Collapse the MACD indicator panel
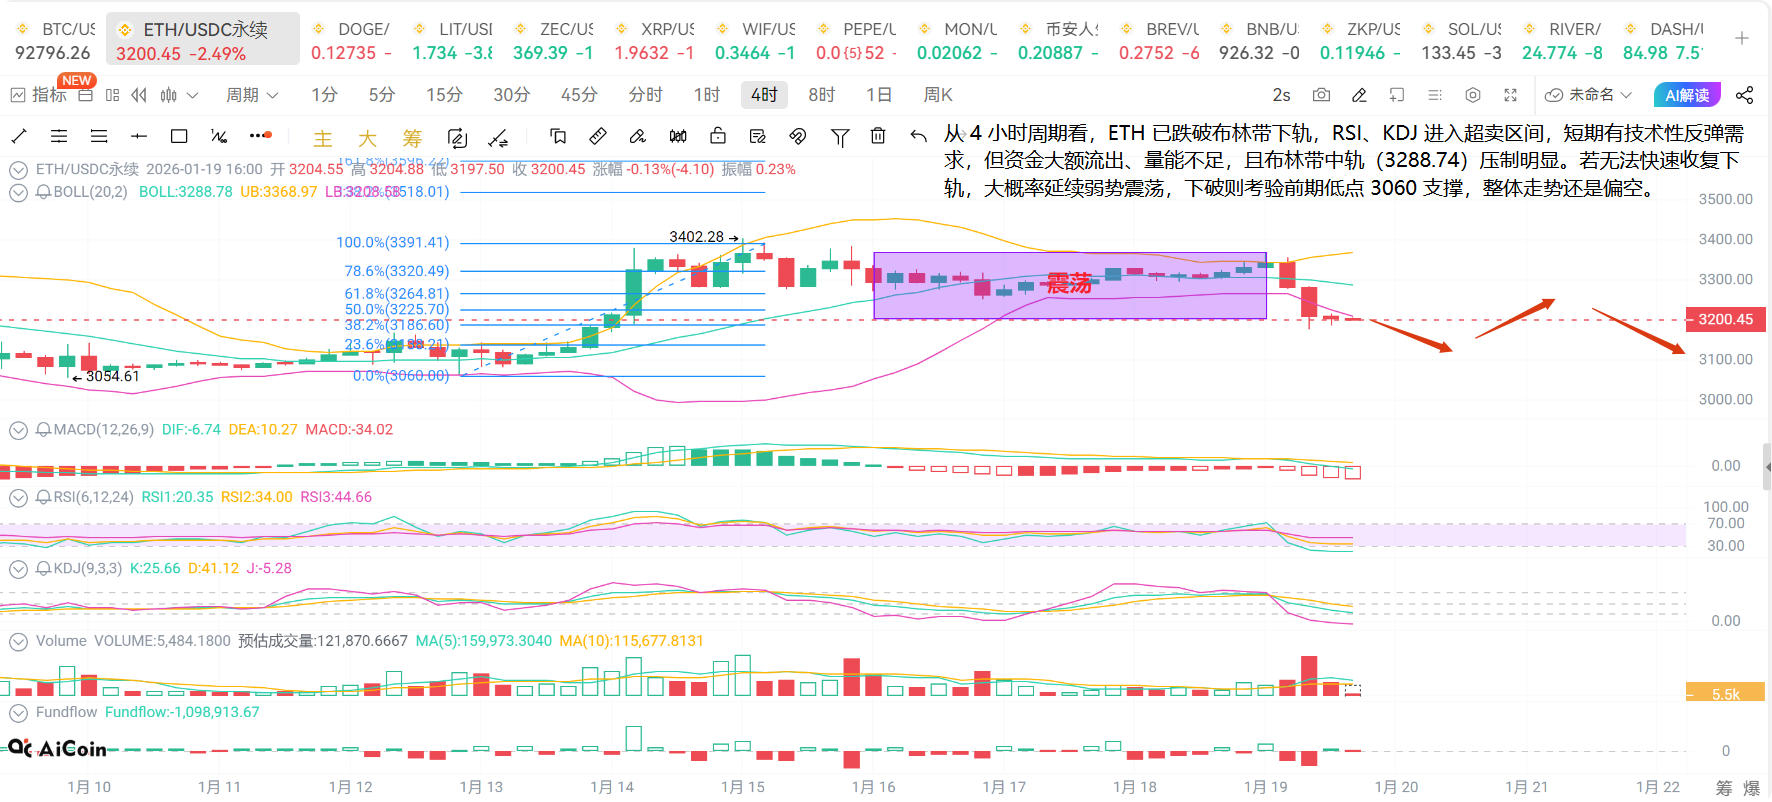 tap(18, 430)
